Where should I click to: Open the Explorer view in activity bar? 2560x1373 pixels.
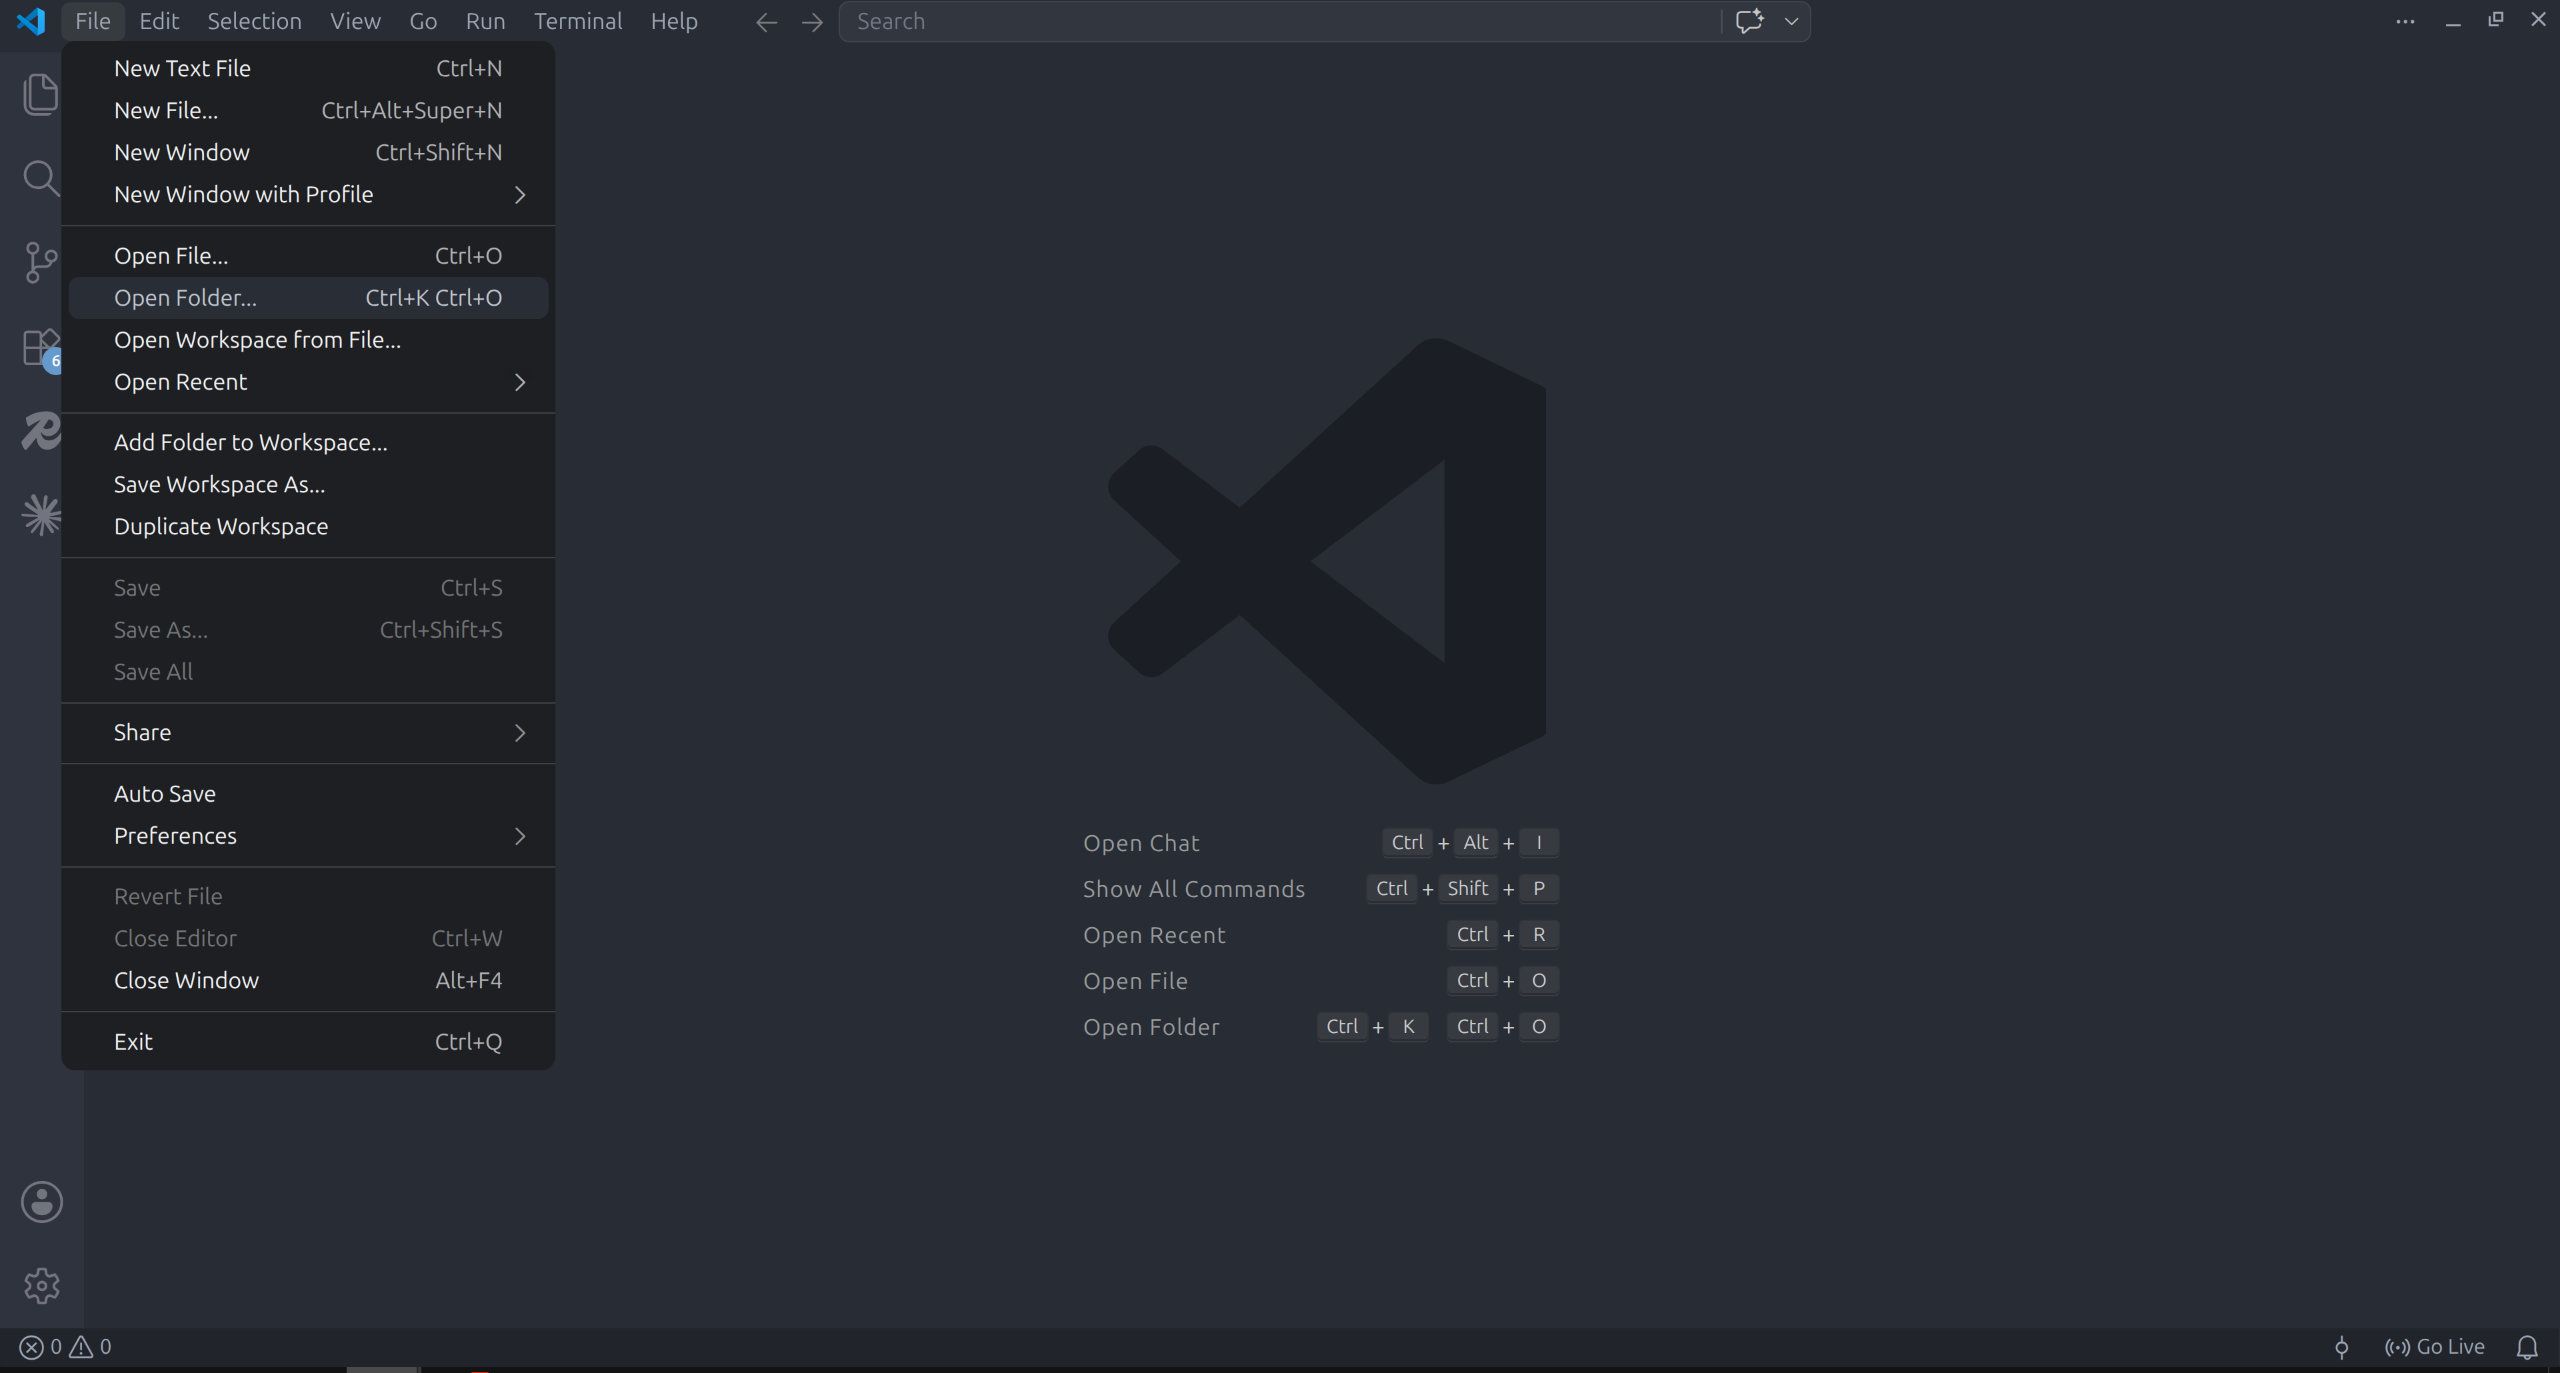[41, 94]
